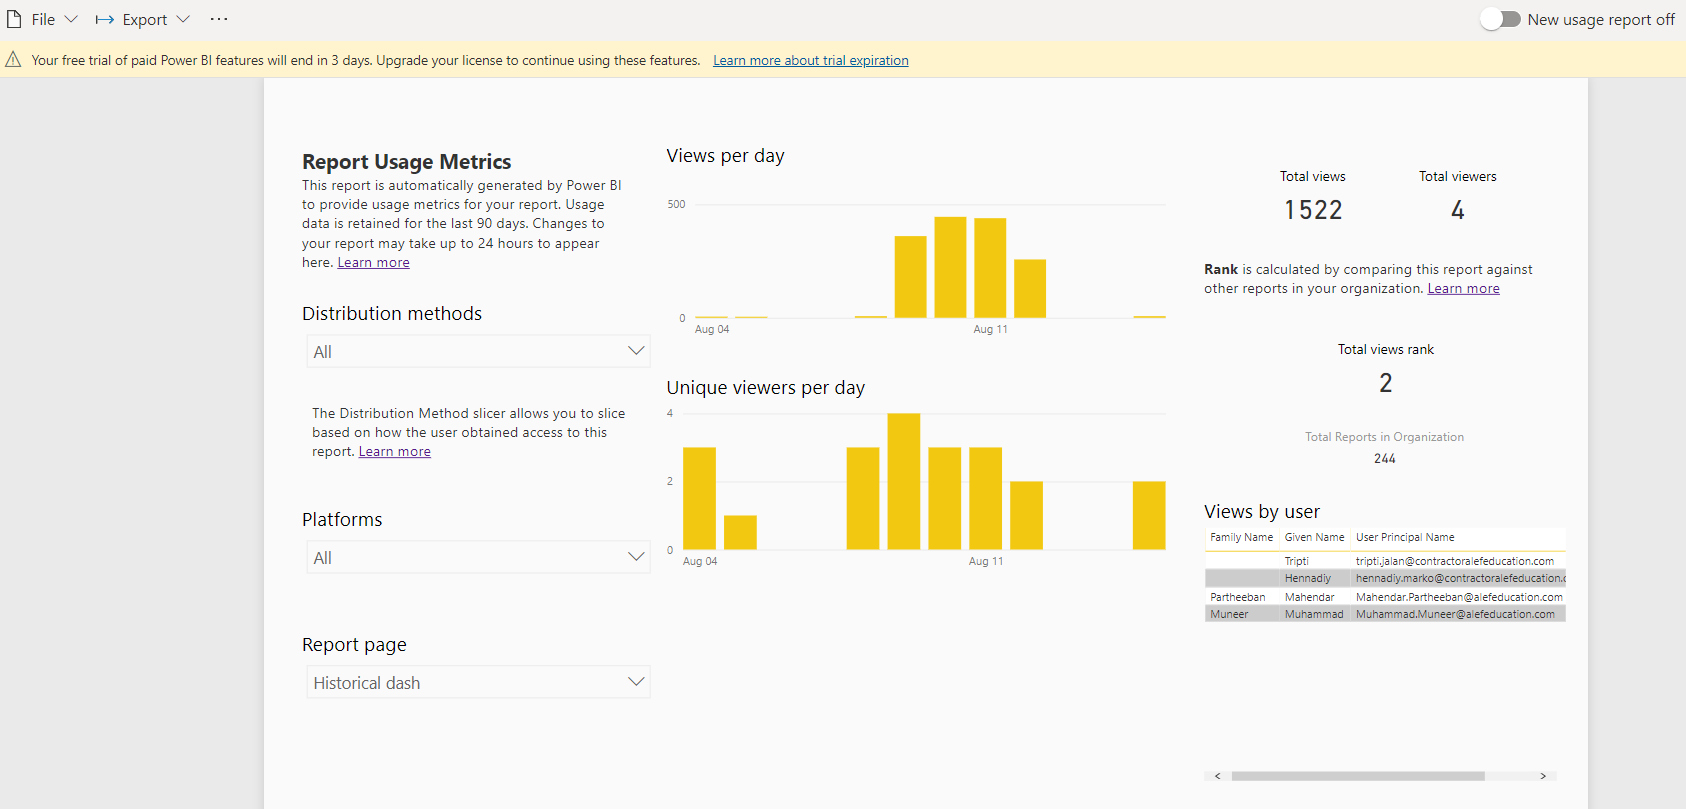The height and width of the screenshot is (809, 1686).
Task: Click Learn more under Report Usage Metrics
Action: coord(373,262)
